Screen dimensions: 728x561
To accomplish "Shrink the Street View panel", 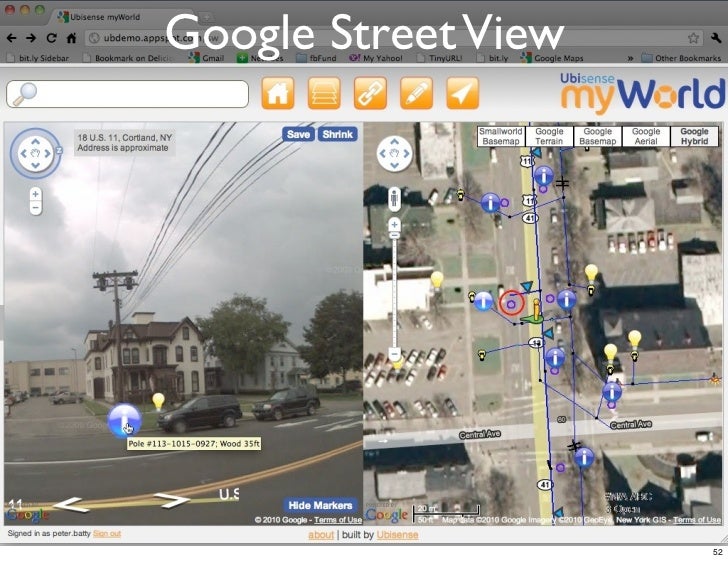I will 338,134.
